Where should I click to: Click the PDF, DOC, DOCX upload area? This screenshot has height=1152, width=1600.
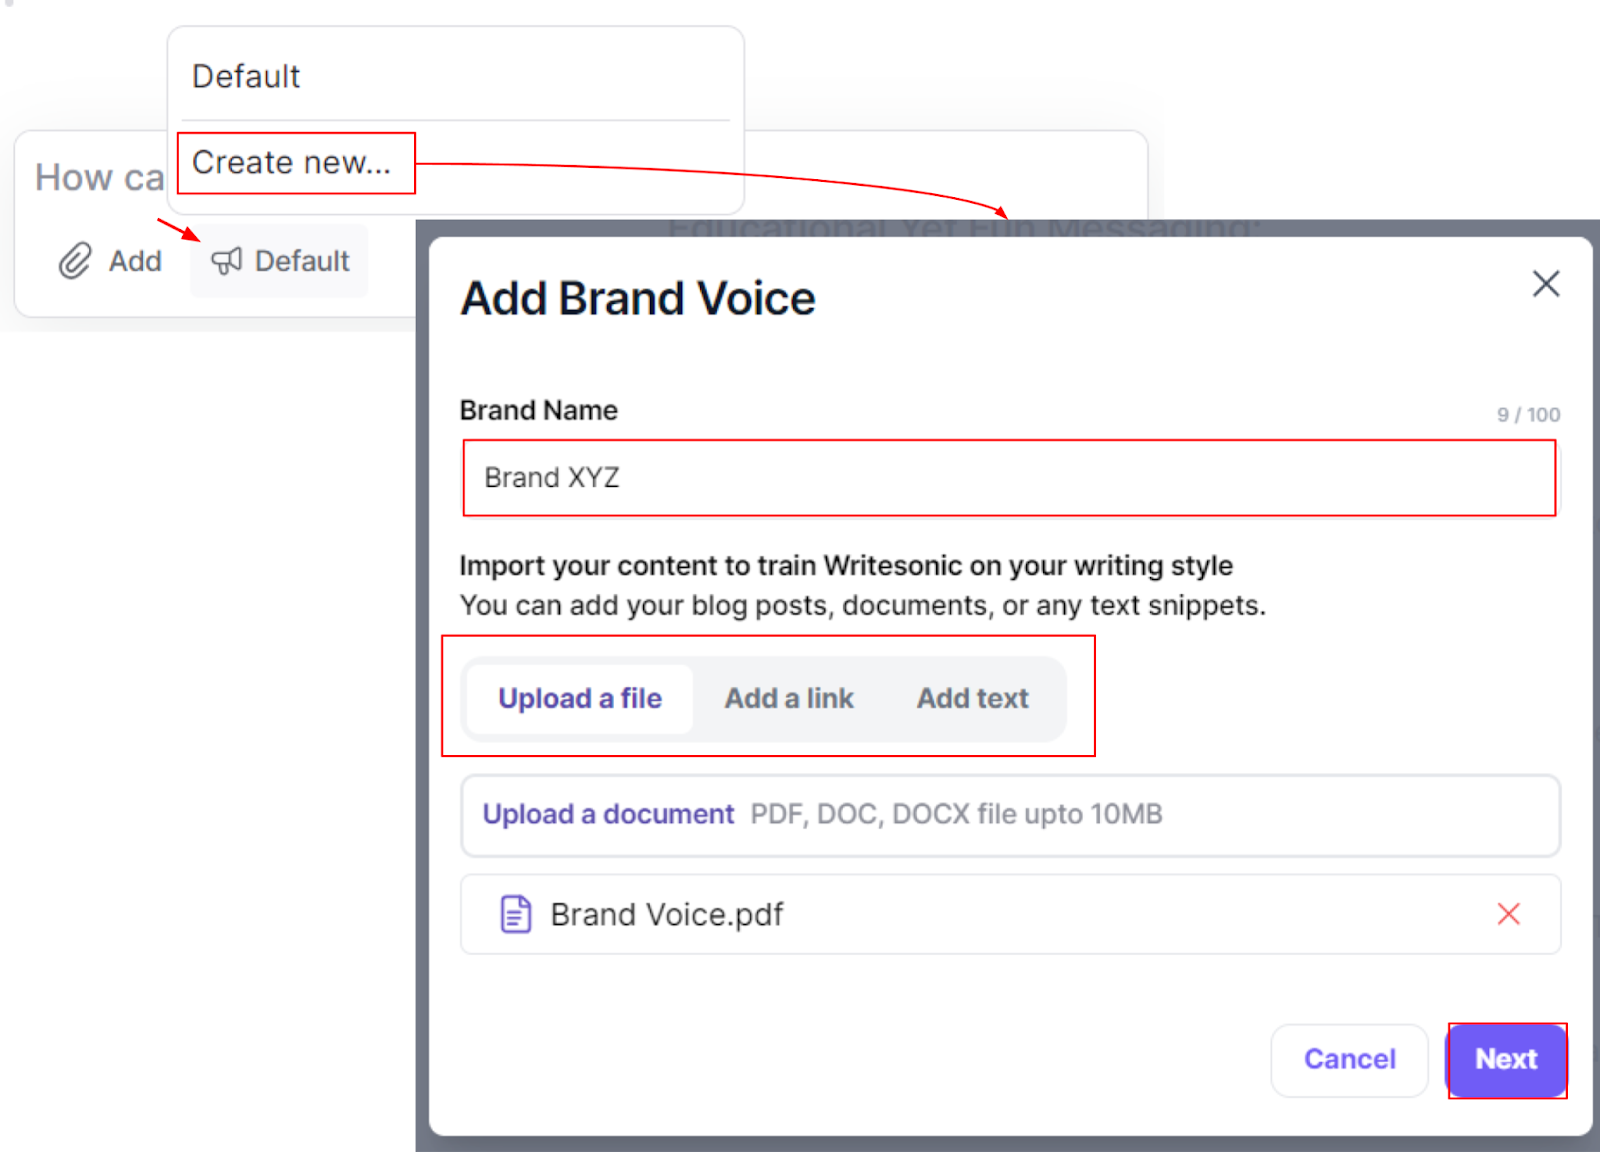[1010, 815]
